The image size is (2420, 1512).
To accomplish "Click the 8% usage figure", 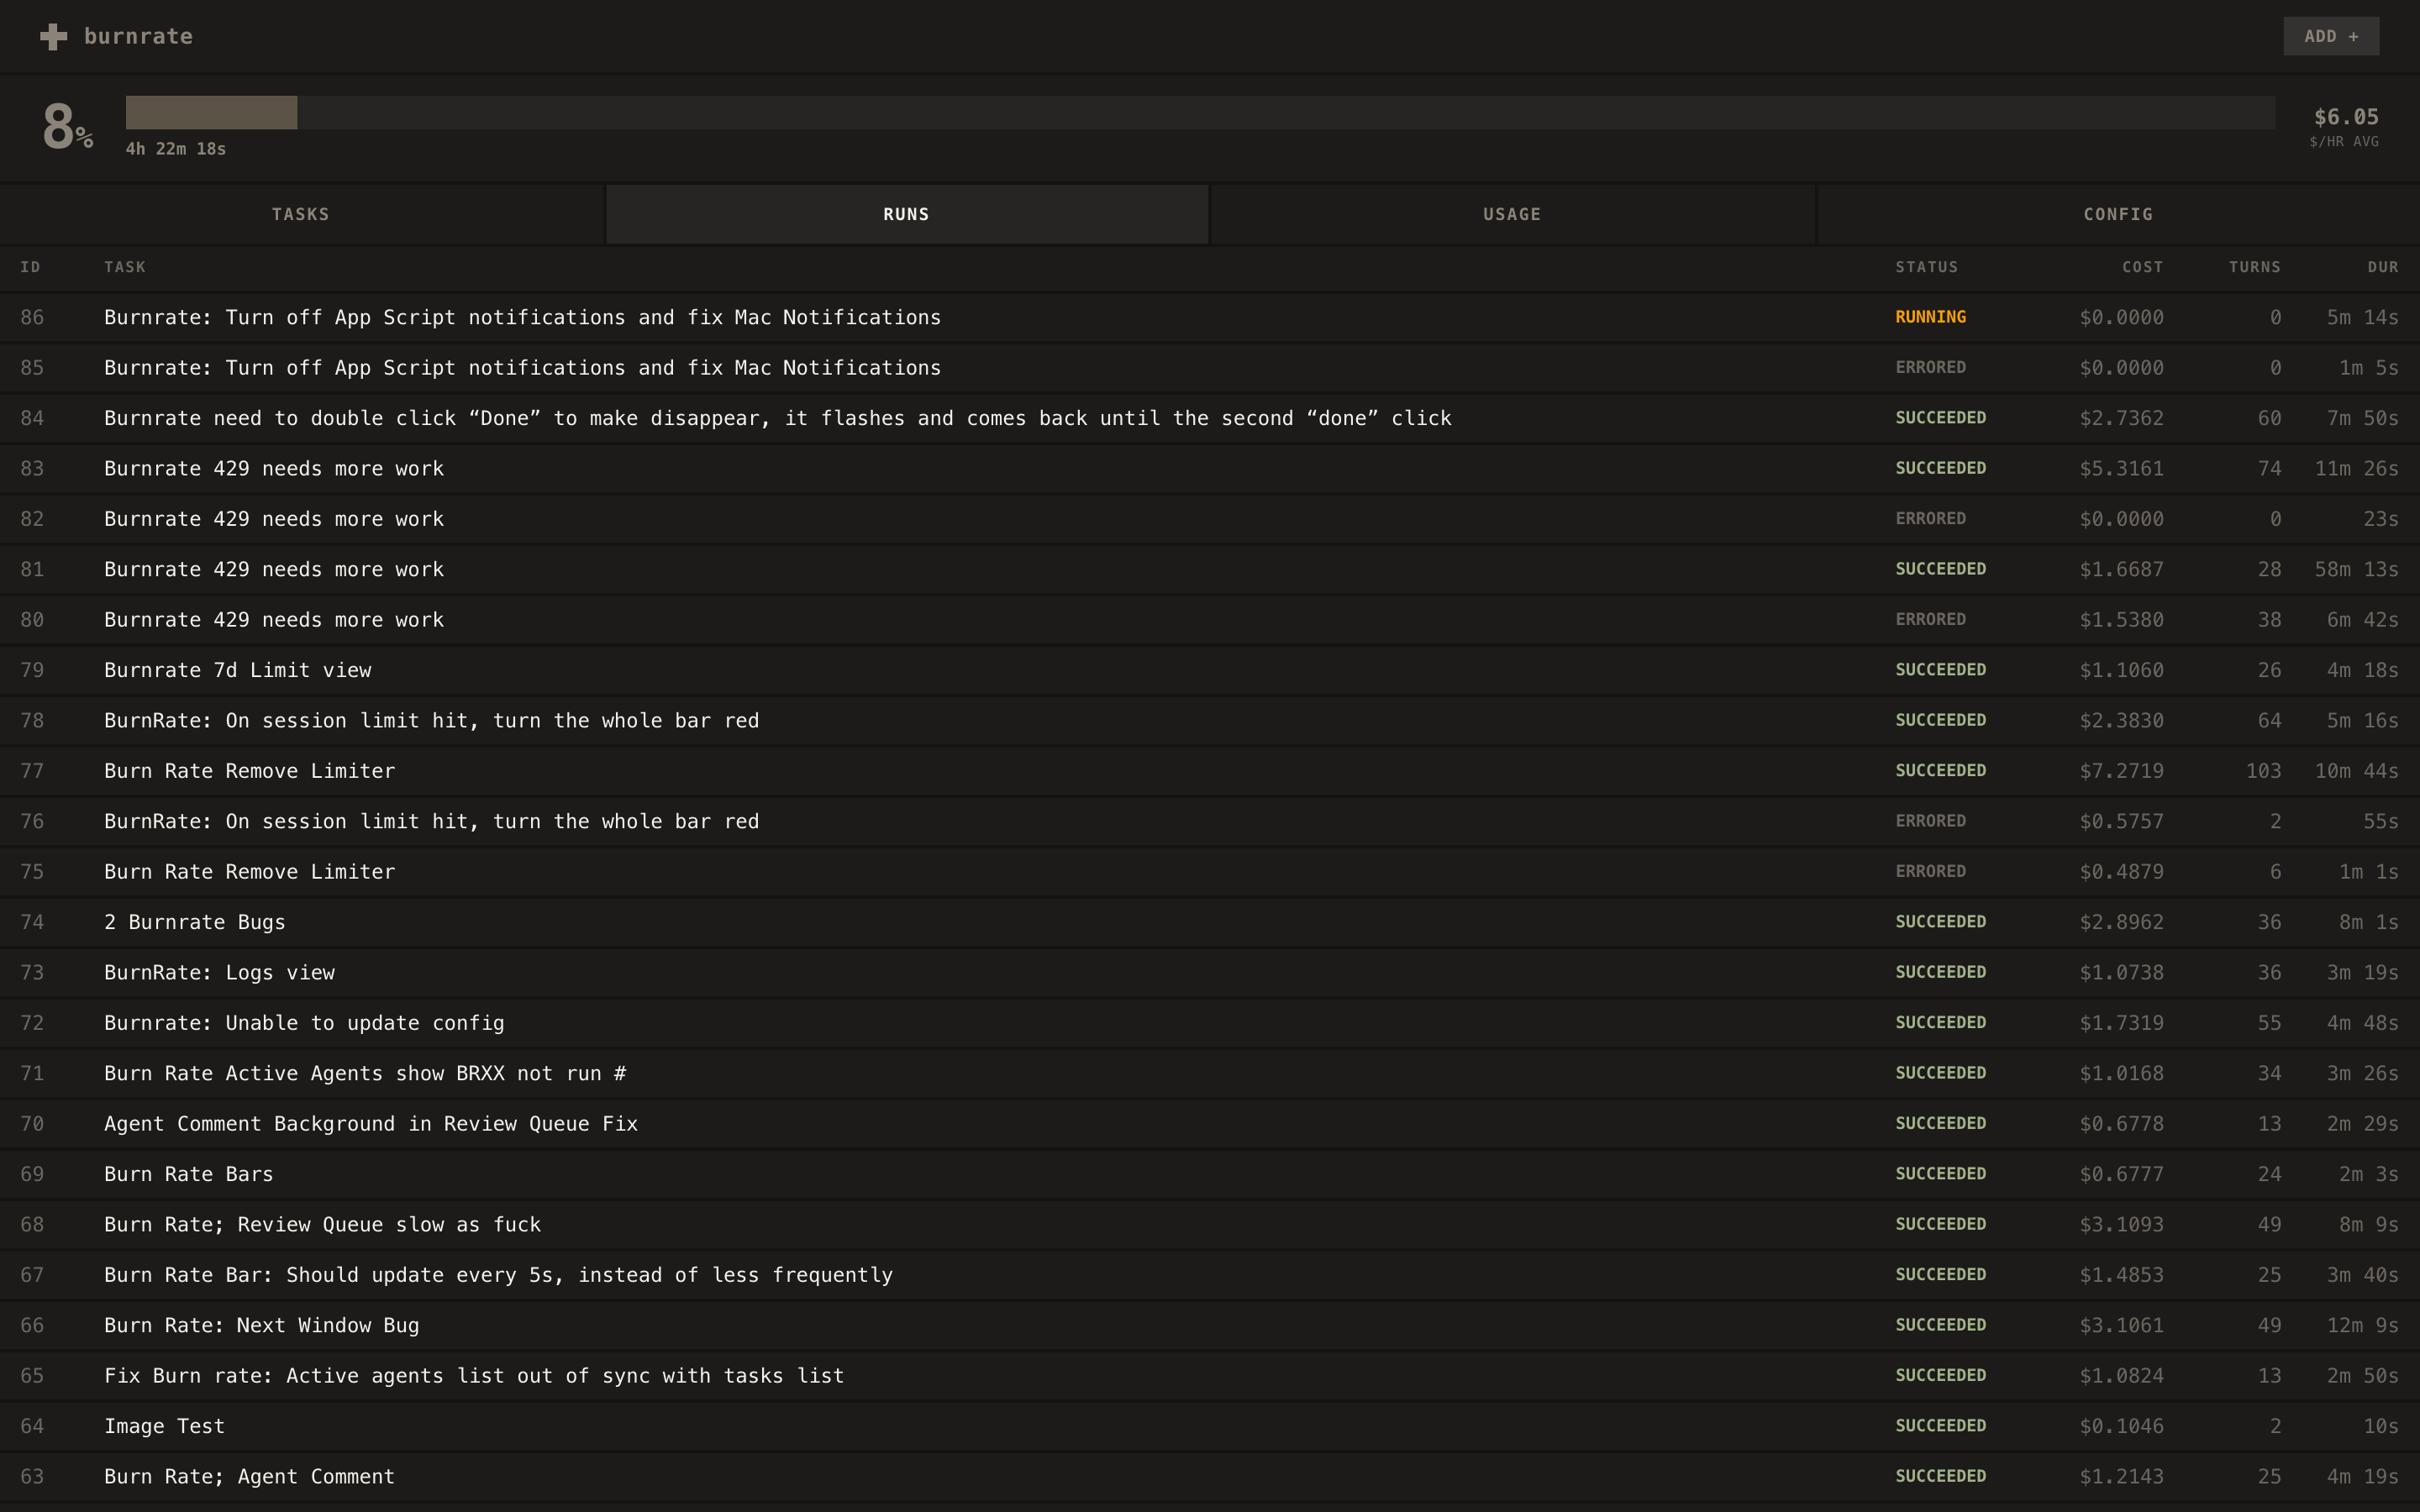I will [x=68, y=127].
